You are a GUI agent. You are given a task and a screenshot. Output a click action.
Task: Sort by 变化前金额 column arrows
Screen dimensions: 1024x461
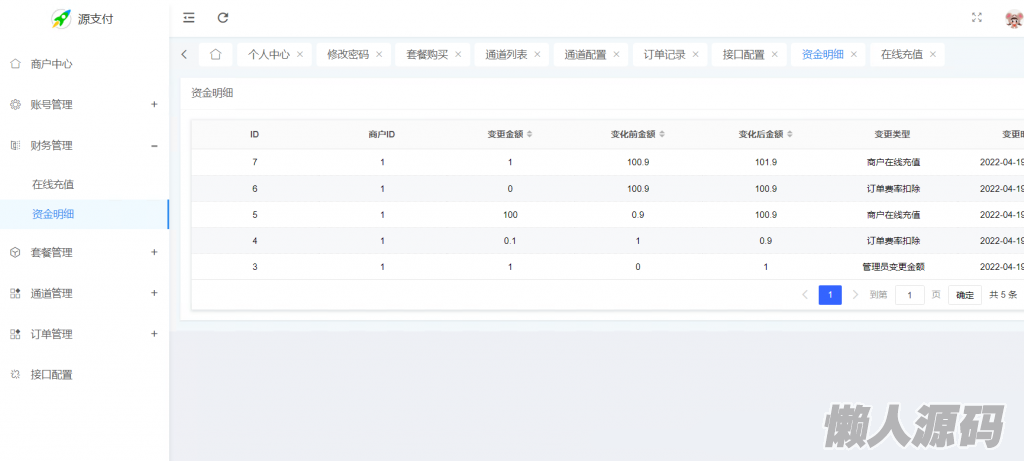662,134
